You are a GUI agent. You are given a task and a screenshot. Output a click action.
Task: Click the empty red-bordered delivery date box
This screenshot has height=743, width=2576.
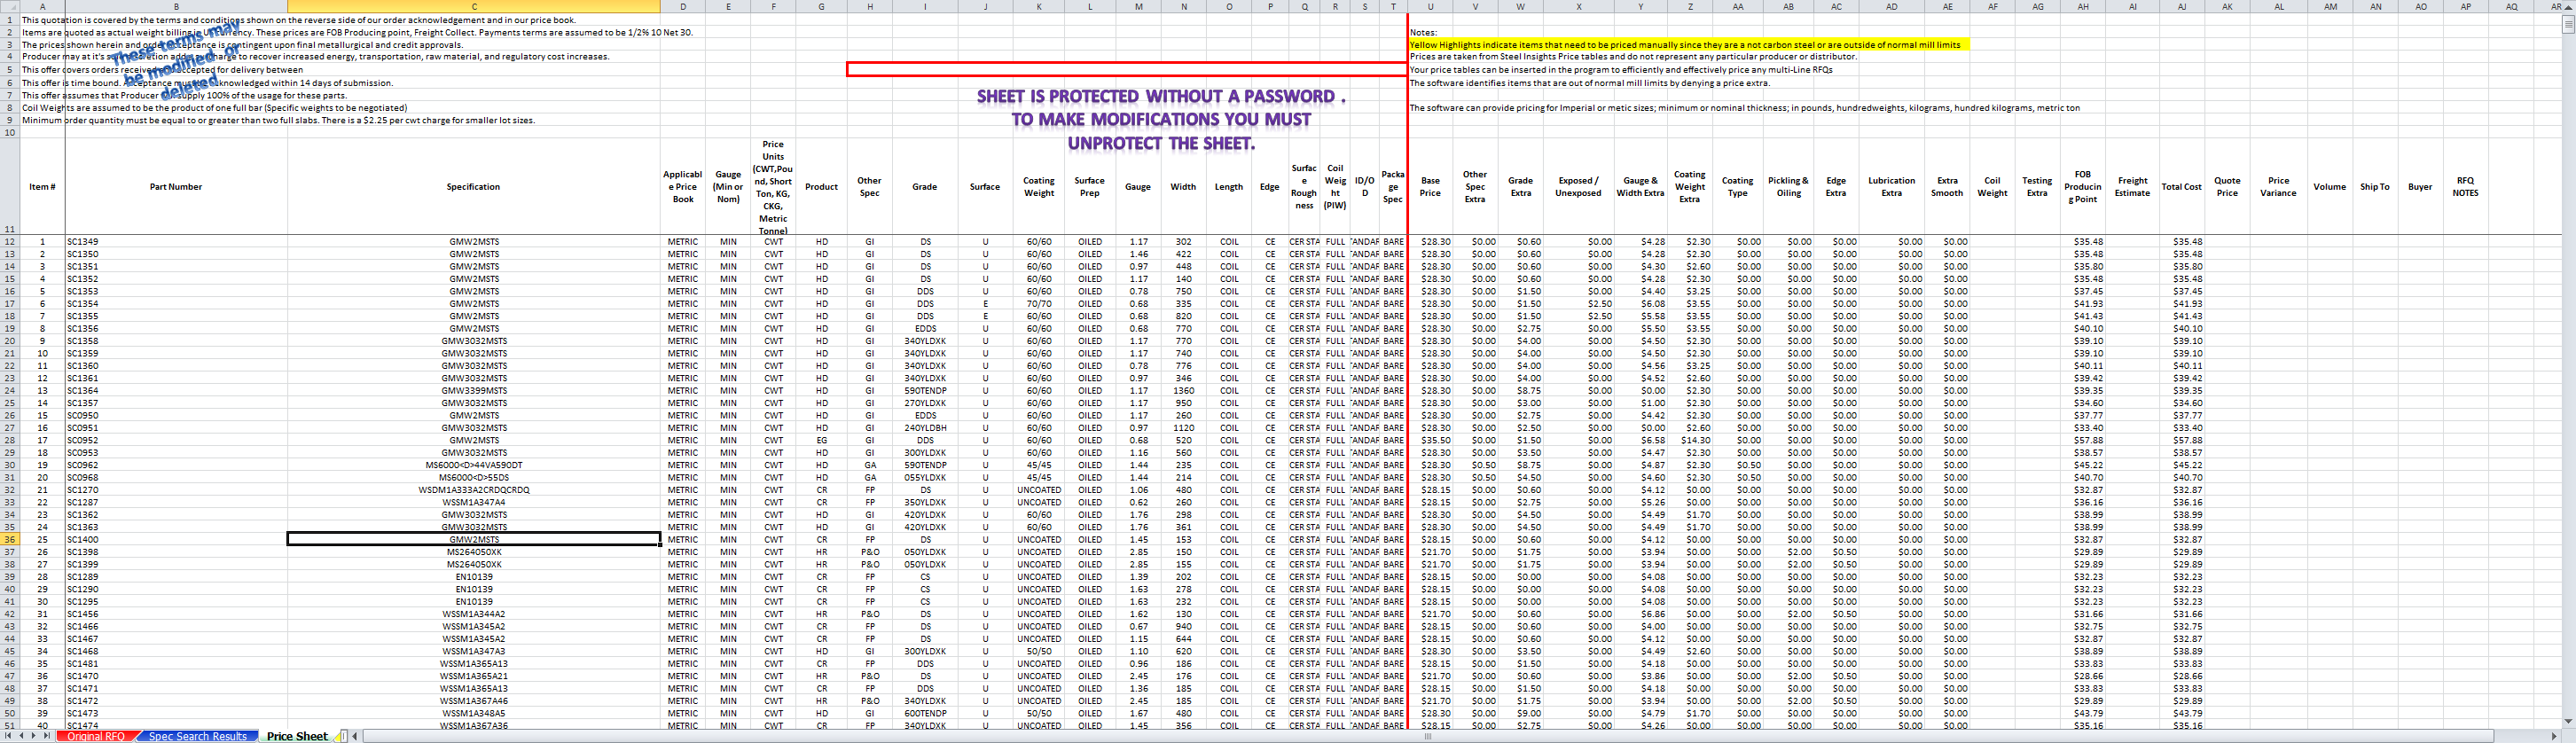(1126, 70)
